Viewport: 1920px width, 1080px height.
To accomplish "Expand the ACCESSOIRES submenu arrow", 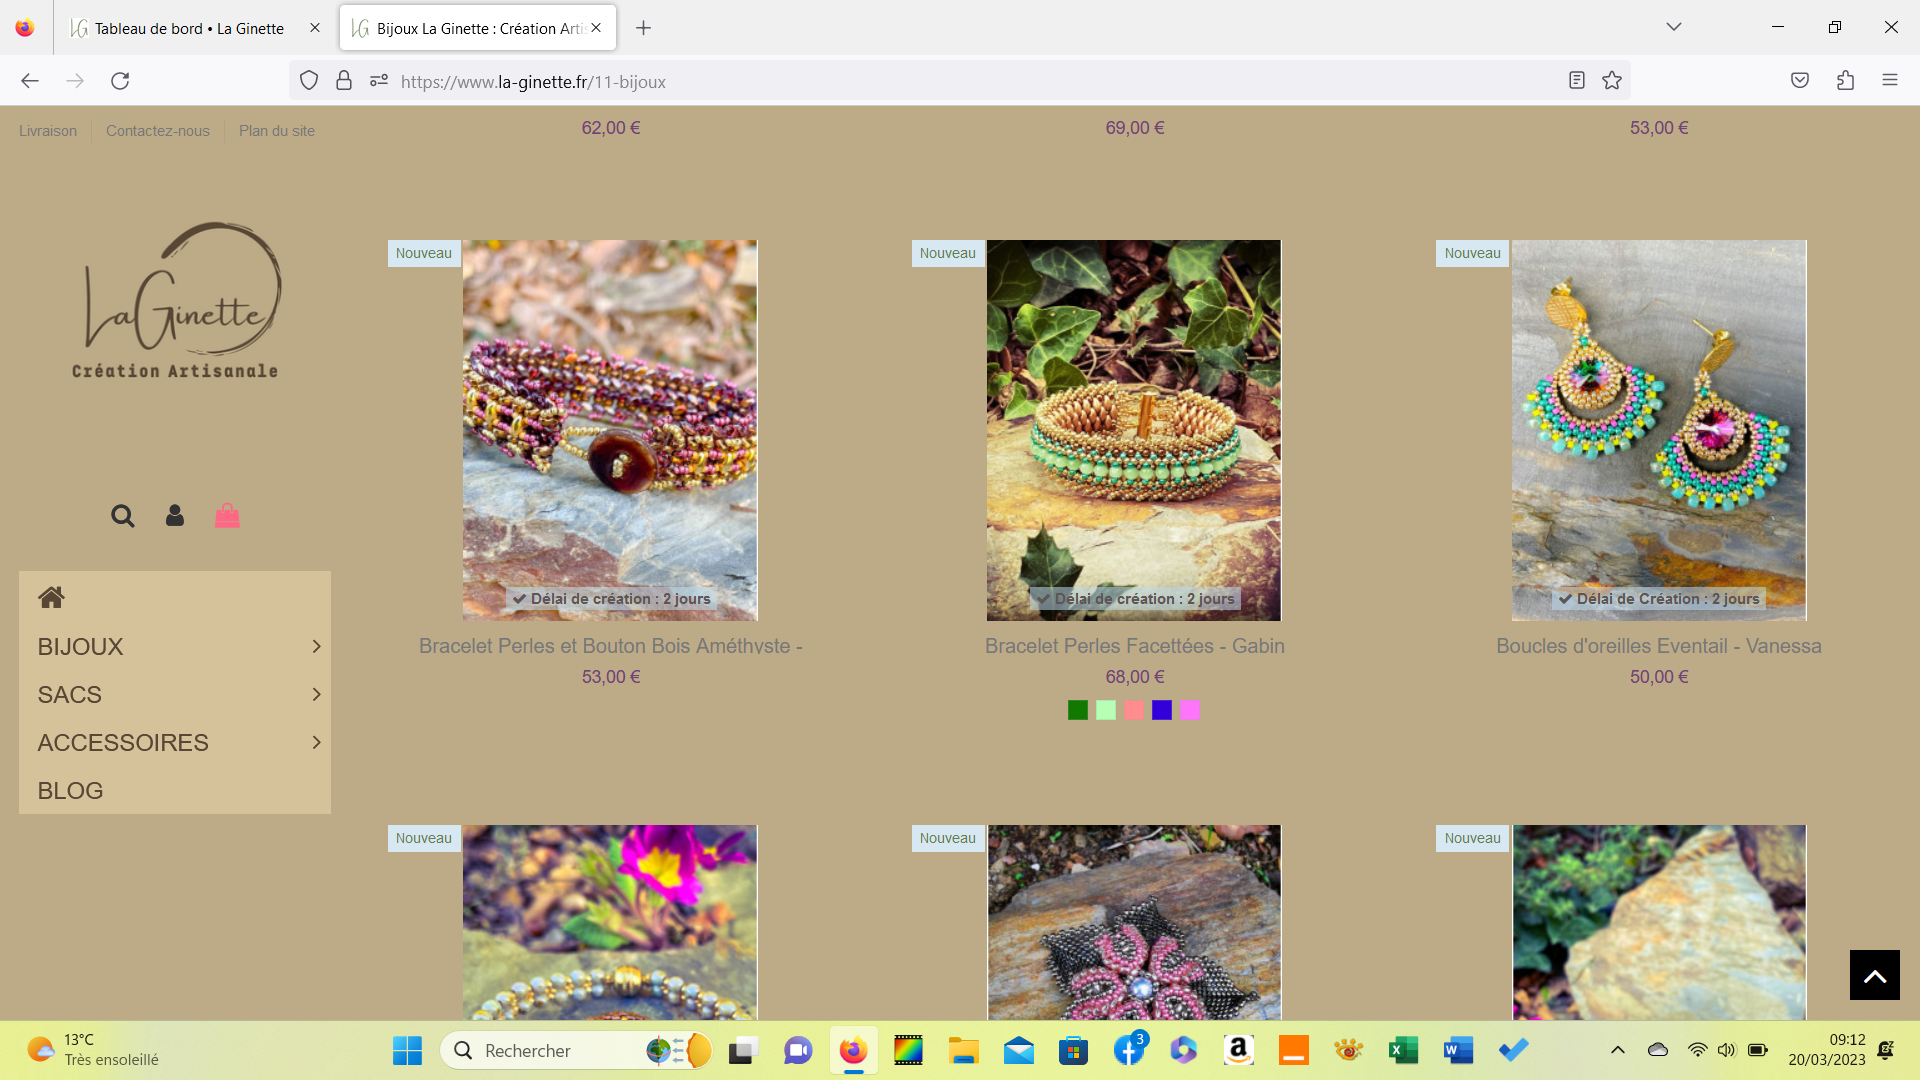I will pos(316,743).
